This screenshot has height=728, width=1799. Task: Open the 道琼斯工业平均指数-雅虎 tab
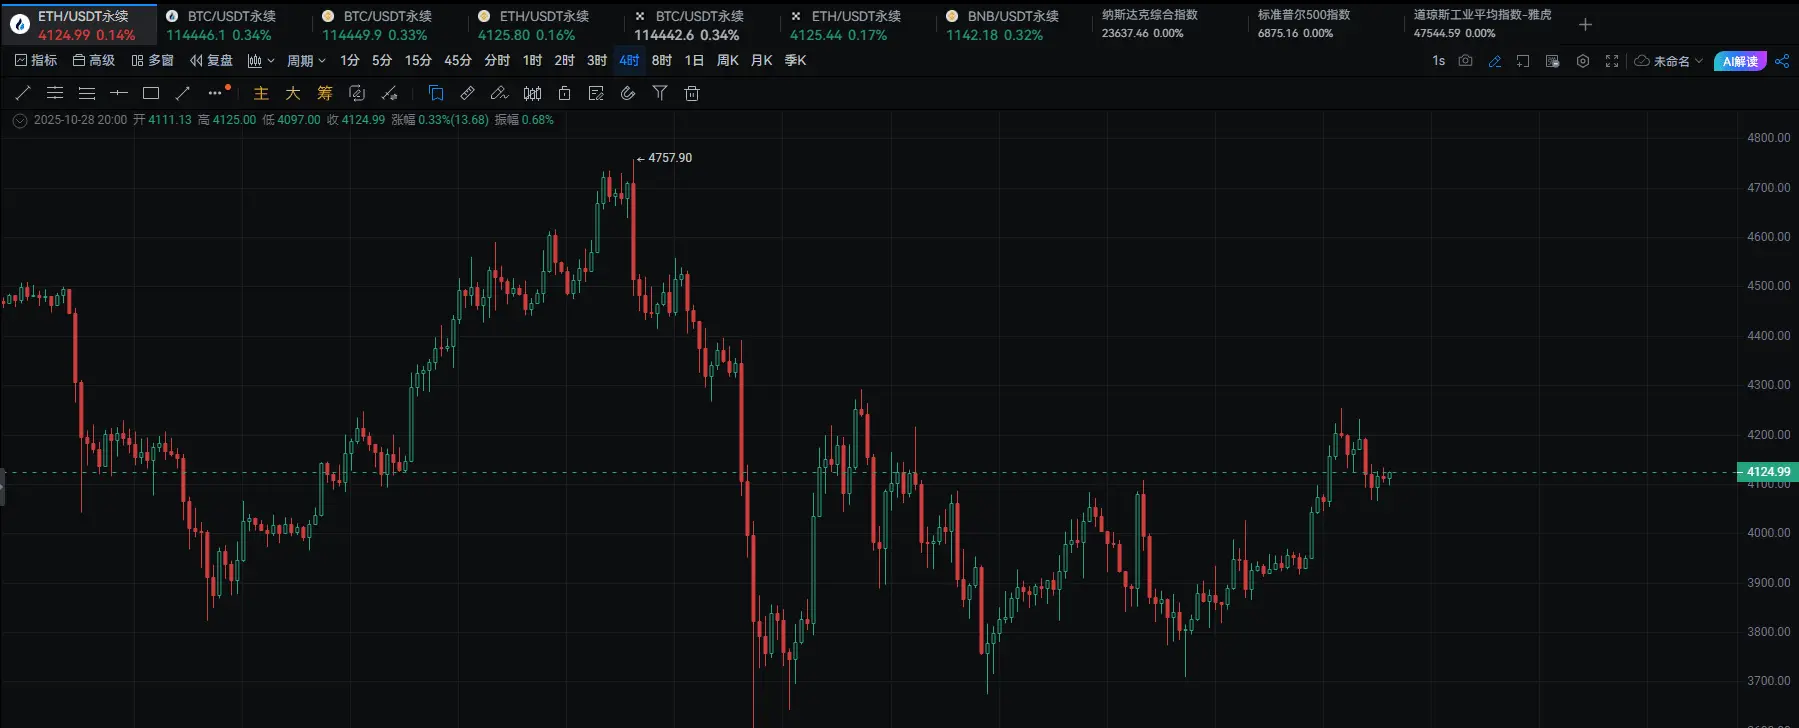tap(1482, 24)
